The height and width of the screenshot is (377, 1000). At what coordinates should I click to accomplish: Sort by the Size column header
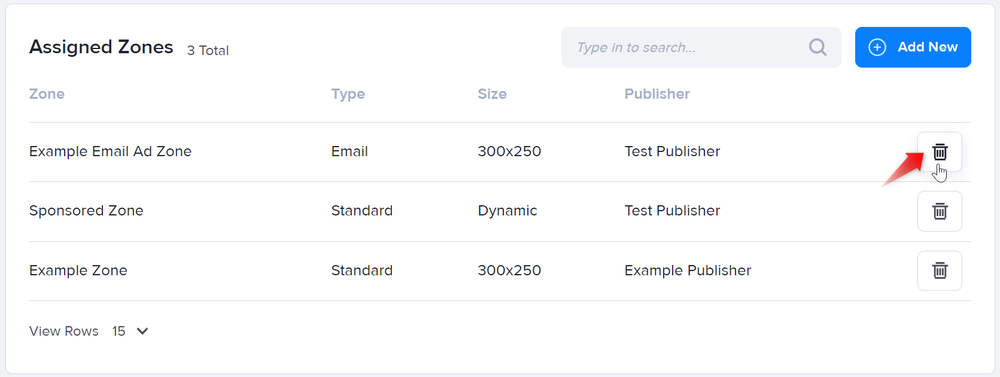pyautogui.click(x=492, y=94)
